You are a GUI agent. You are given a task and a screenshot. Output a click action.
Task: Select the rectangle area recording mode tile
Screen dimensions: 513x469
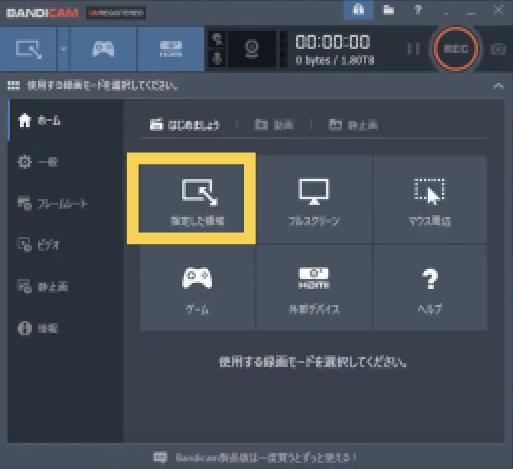coord(191,199)
